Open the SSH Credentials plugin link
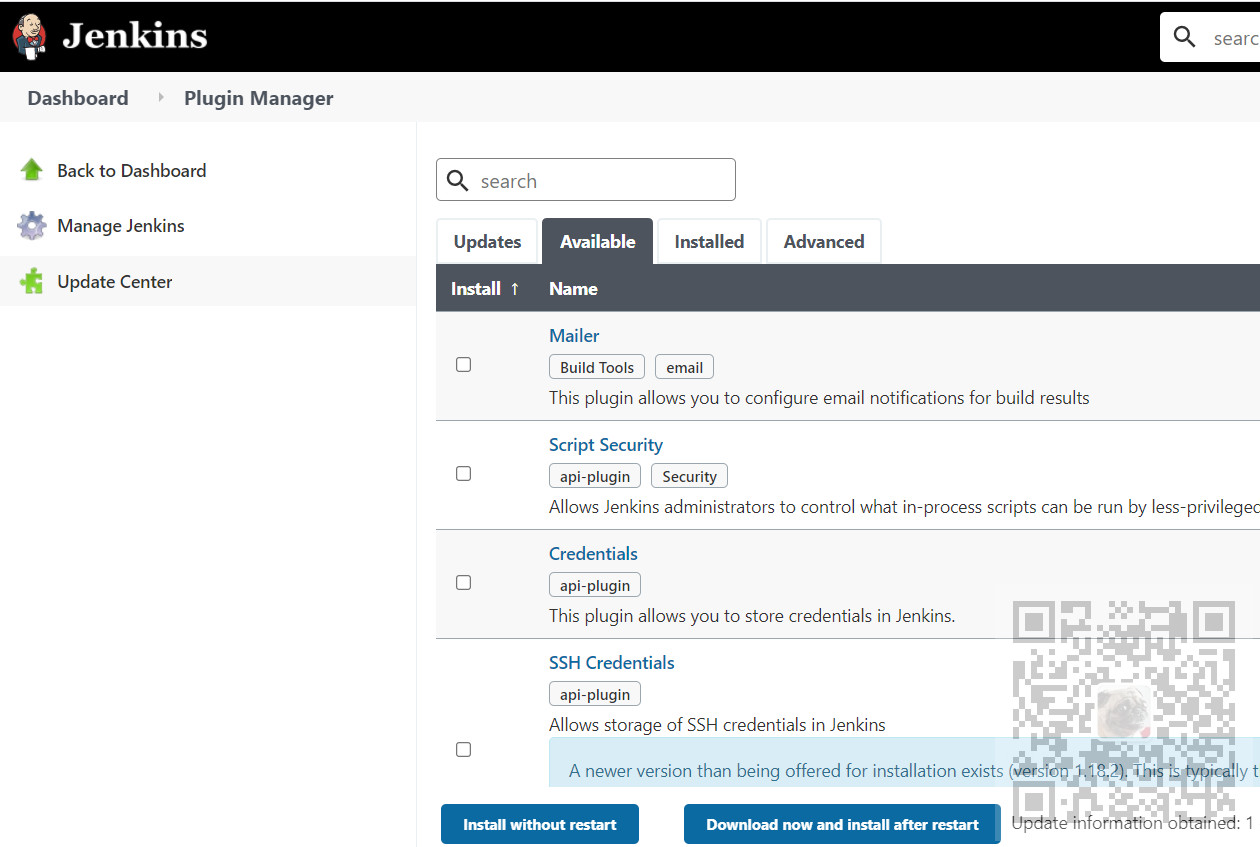The height and width of the screenshot is (847, 1260). (612, 663)
